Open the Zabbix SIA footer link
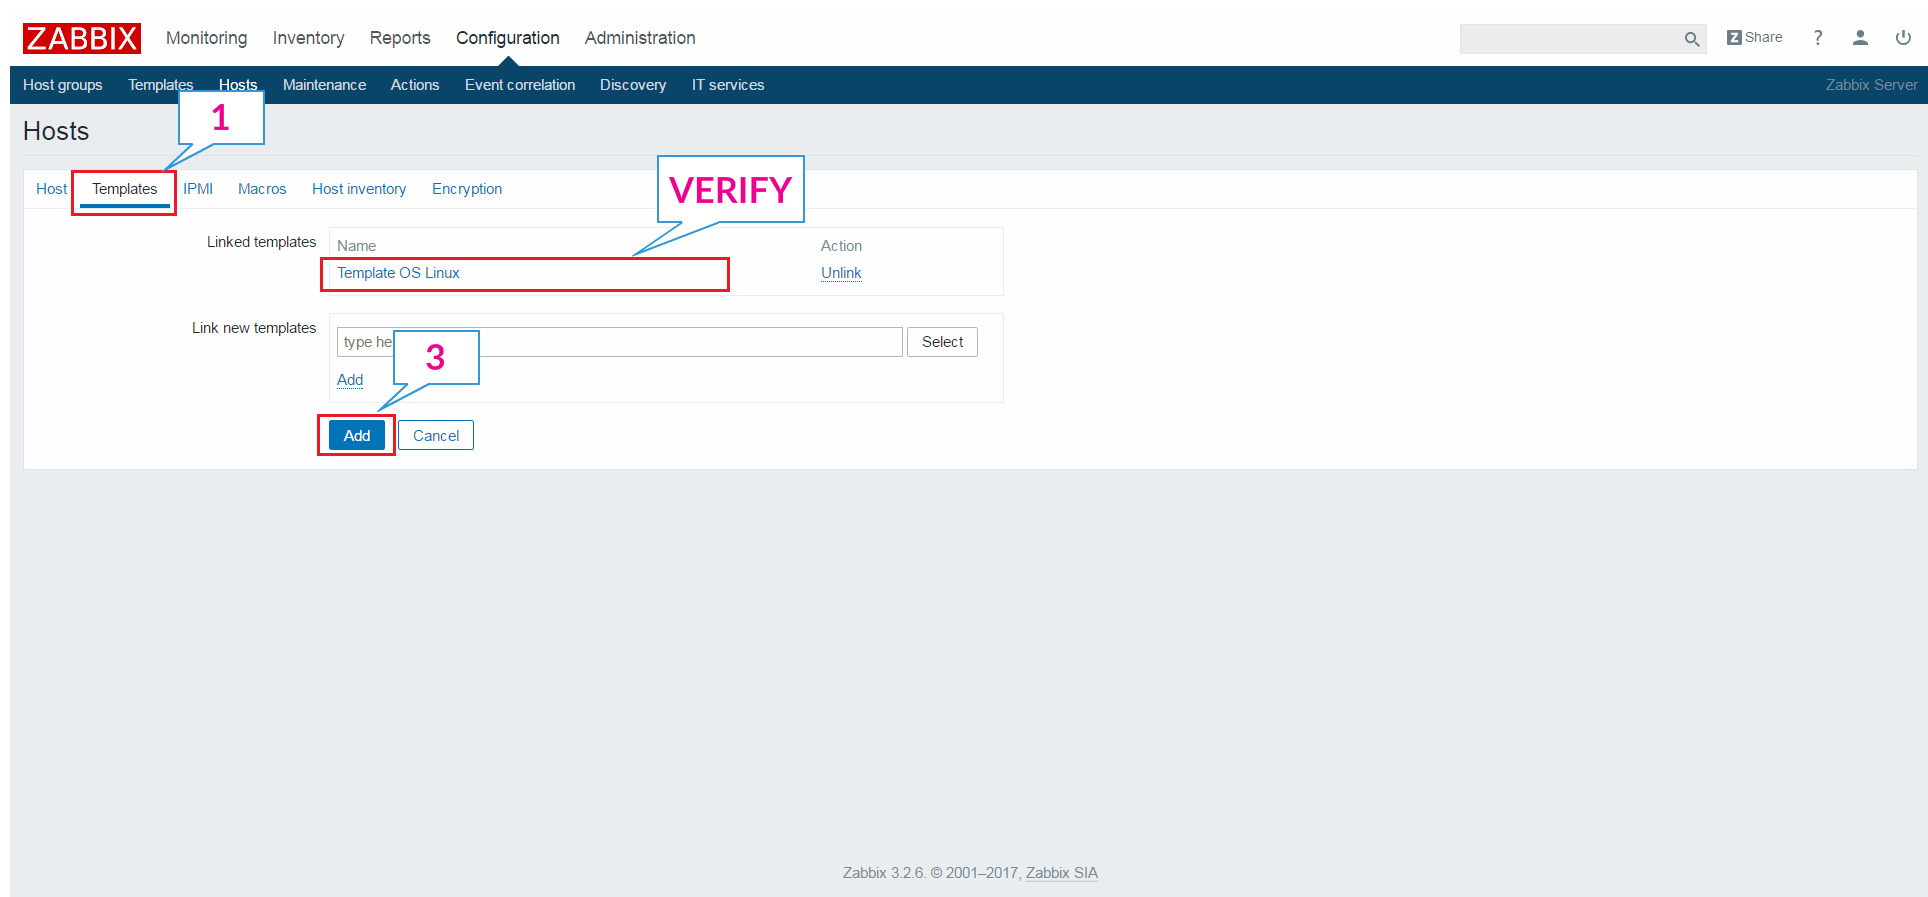Viewport: 1928px width, 897px height. (1062, 873)
